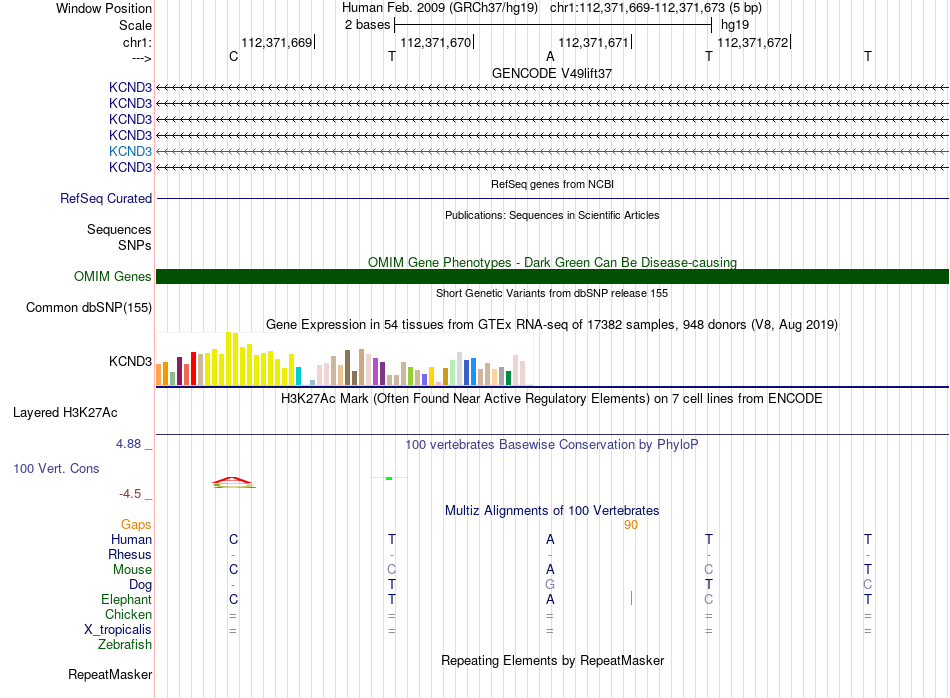Screen dimensions: 950x698
Task: Click the red PhyloP conservation peak
Action: tap(233, 482)
